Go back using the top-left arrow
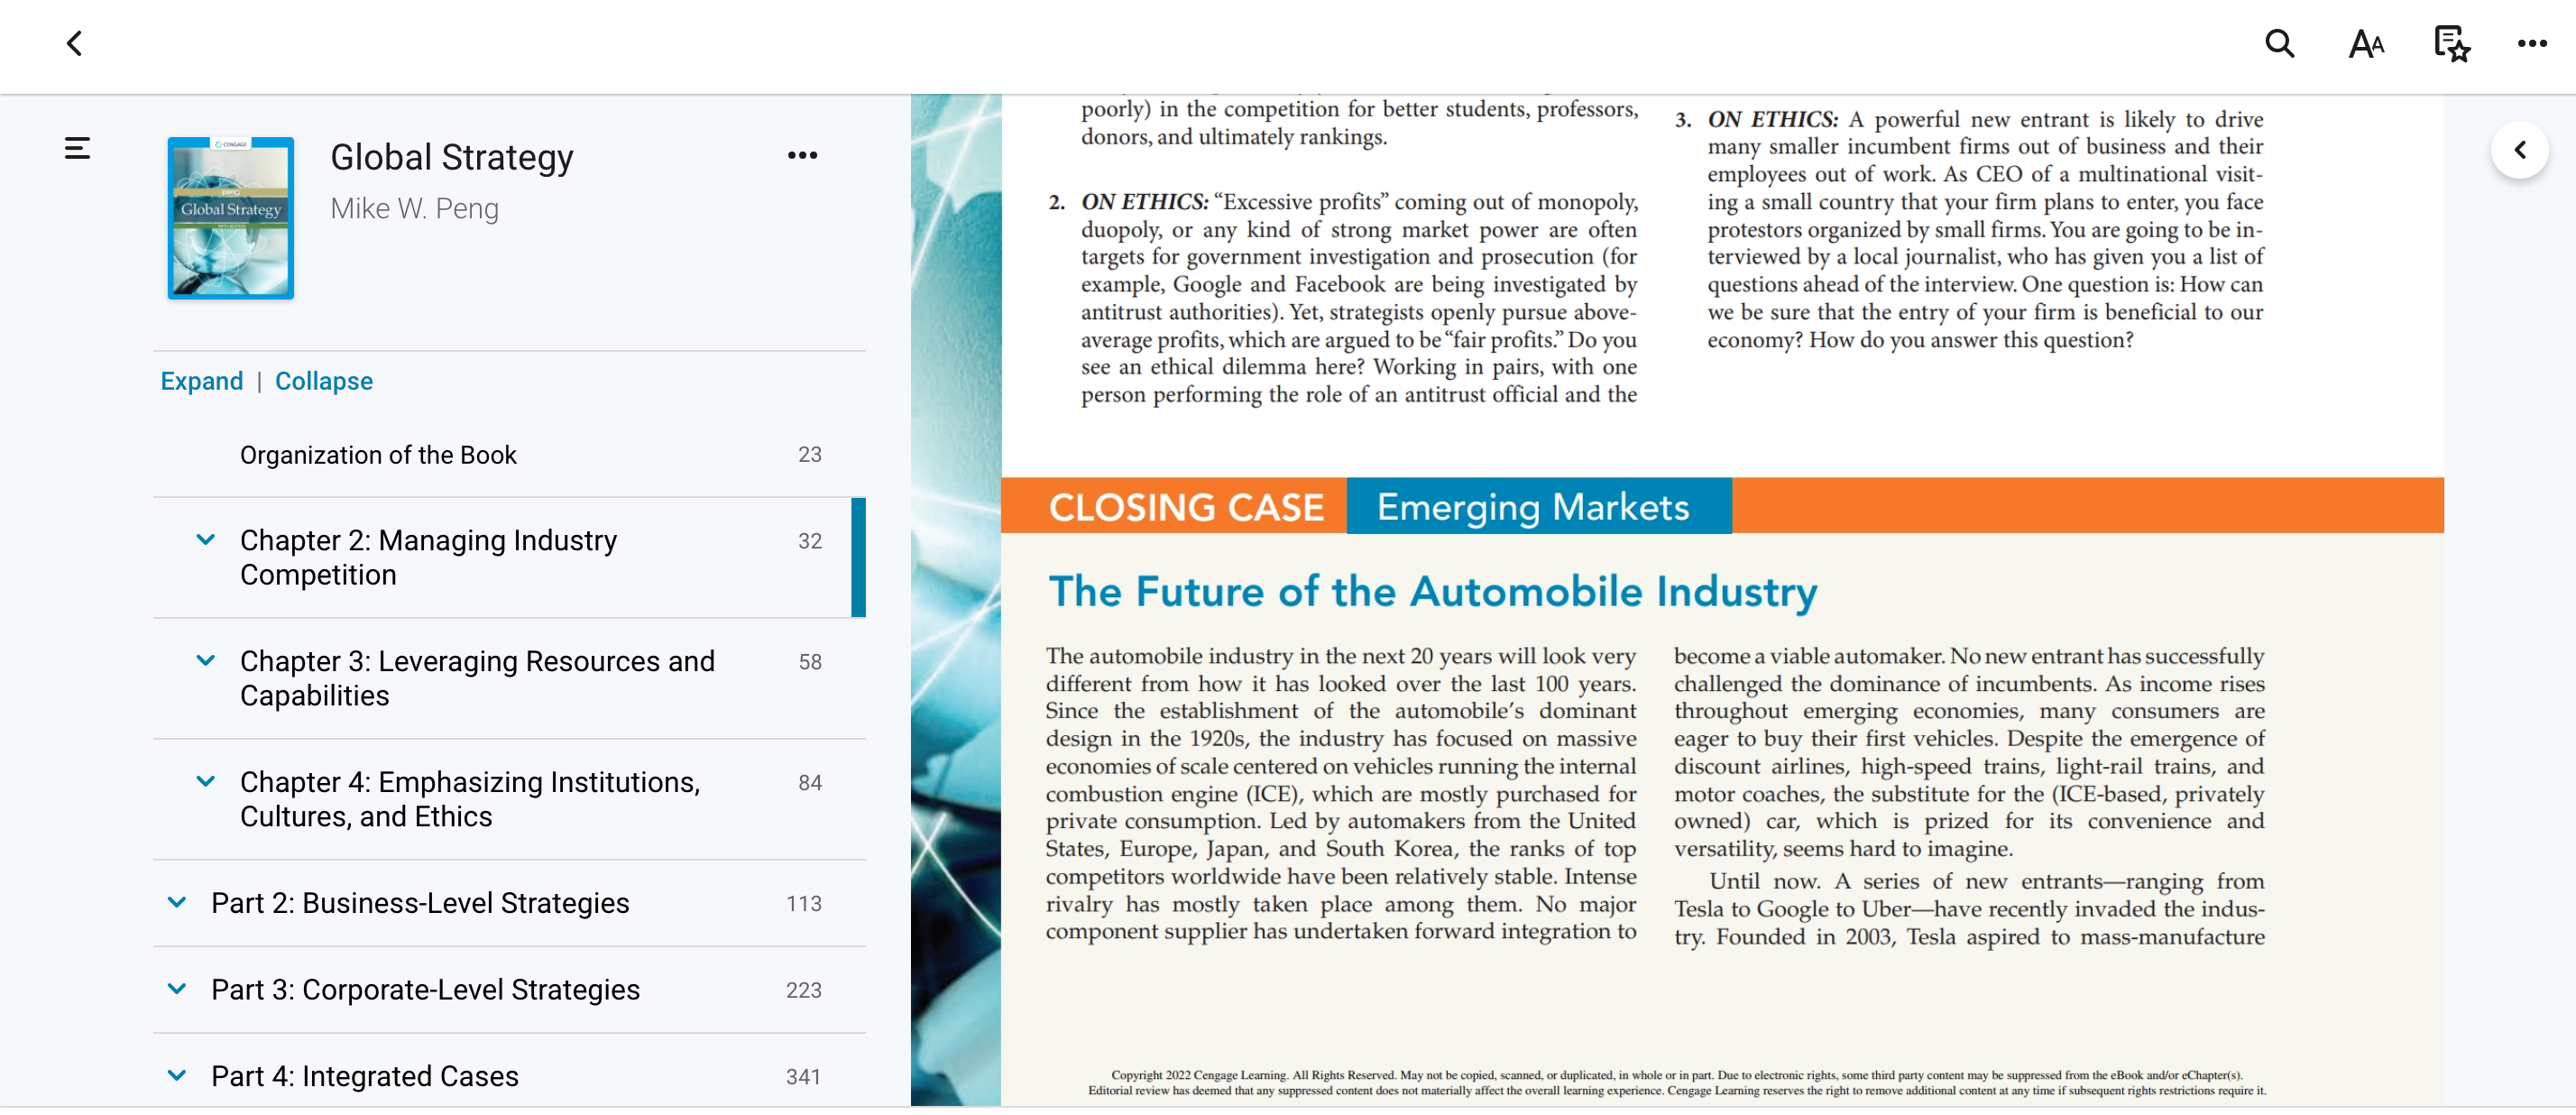This screenshot has height=1115, width=2576. pos(74,43)
